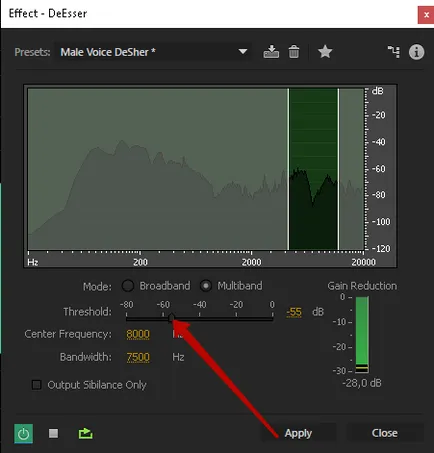Close the DeEsser effect dialog

pyautogui.click(x=385, y=433)
